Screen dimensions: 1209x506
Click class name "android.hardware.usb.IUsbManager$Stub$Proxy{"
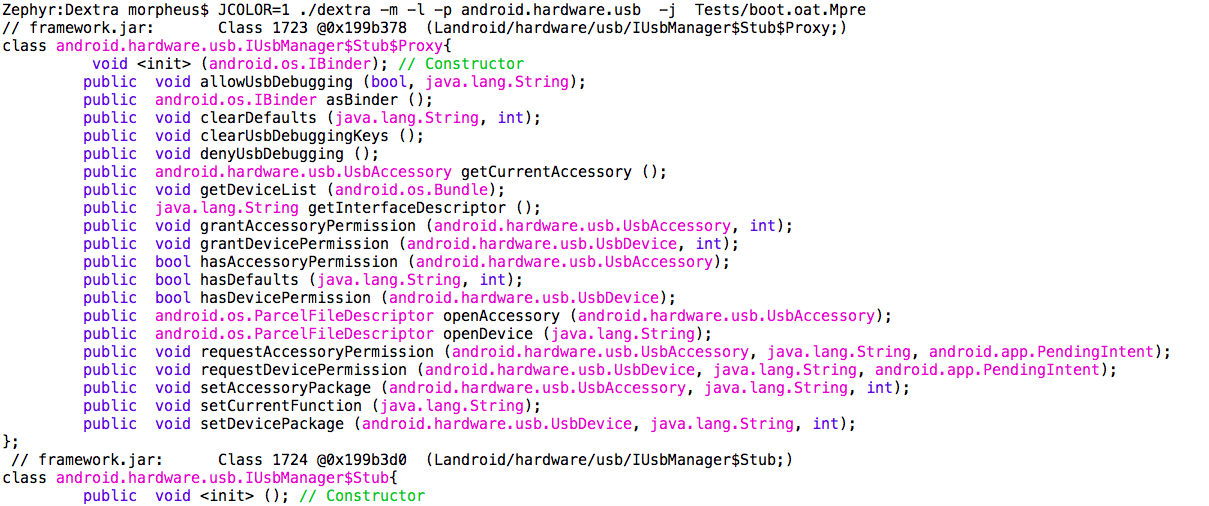coord(254,46)
